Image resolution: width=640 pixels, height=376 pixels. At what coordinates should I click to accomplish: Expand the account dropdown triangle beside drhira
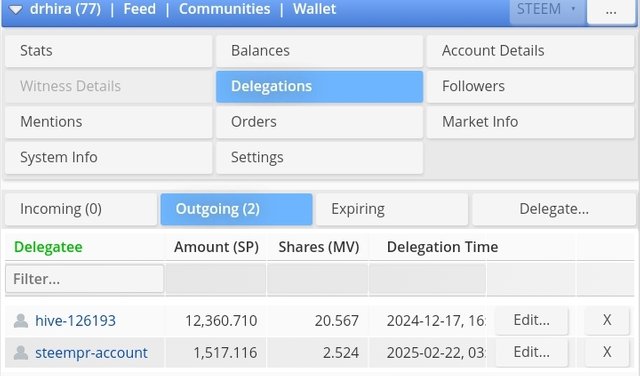(x=16, y=9)
